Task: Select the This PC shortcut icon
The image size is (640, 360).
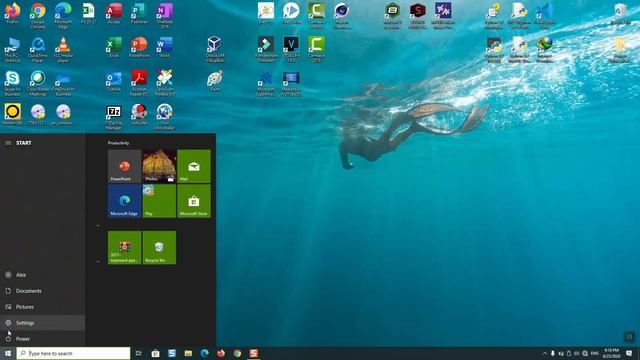Action: (x=12, y=49)
